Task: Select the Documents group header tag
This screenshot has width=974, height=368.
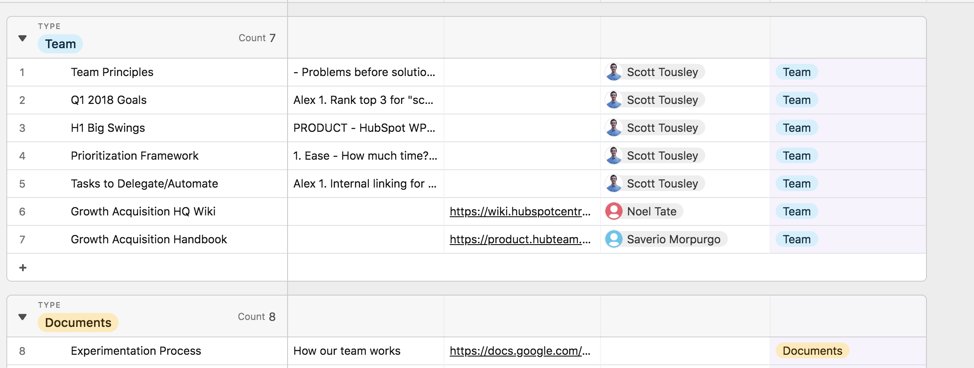Action: coord(78,322)
